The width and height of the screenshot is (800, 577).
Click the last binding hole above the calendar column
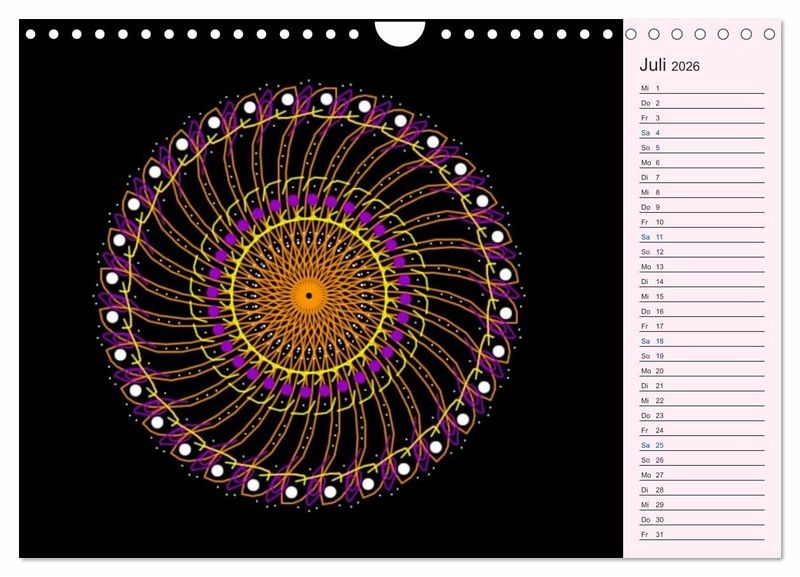point(769,34)
